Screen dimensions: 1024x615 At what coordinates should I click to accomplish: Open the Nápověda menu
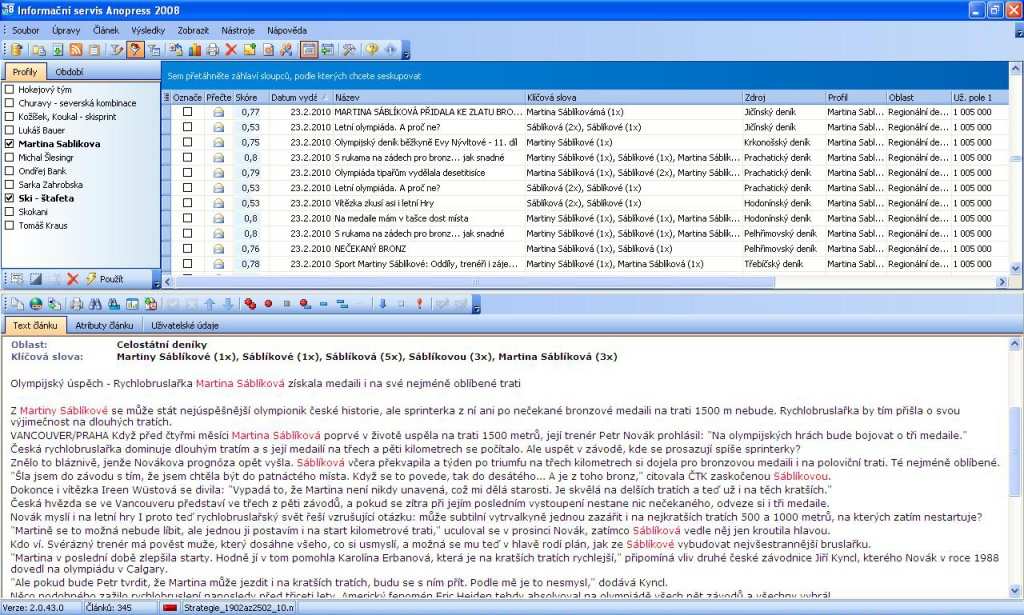[287, 30]
